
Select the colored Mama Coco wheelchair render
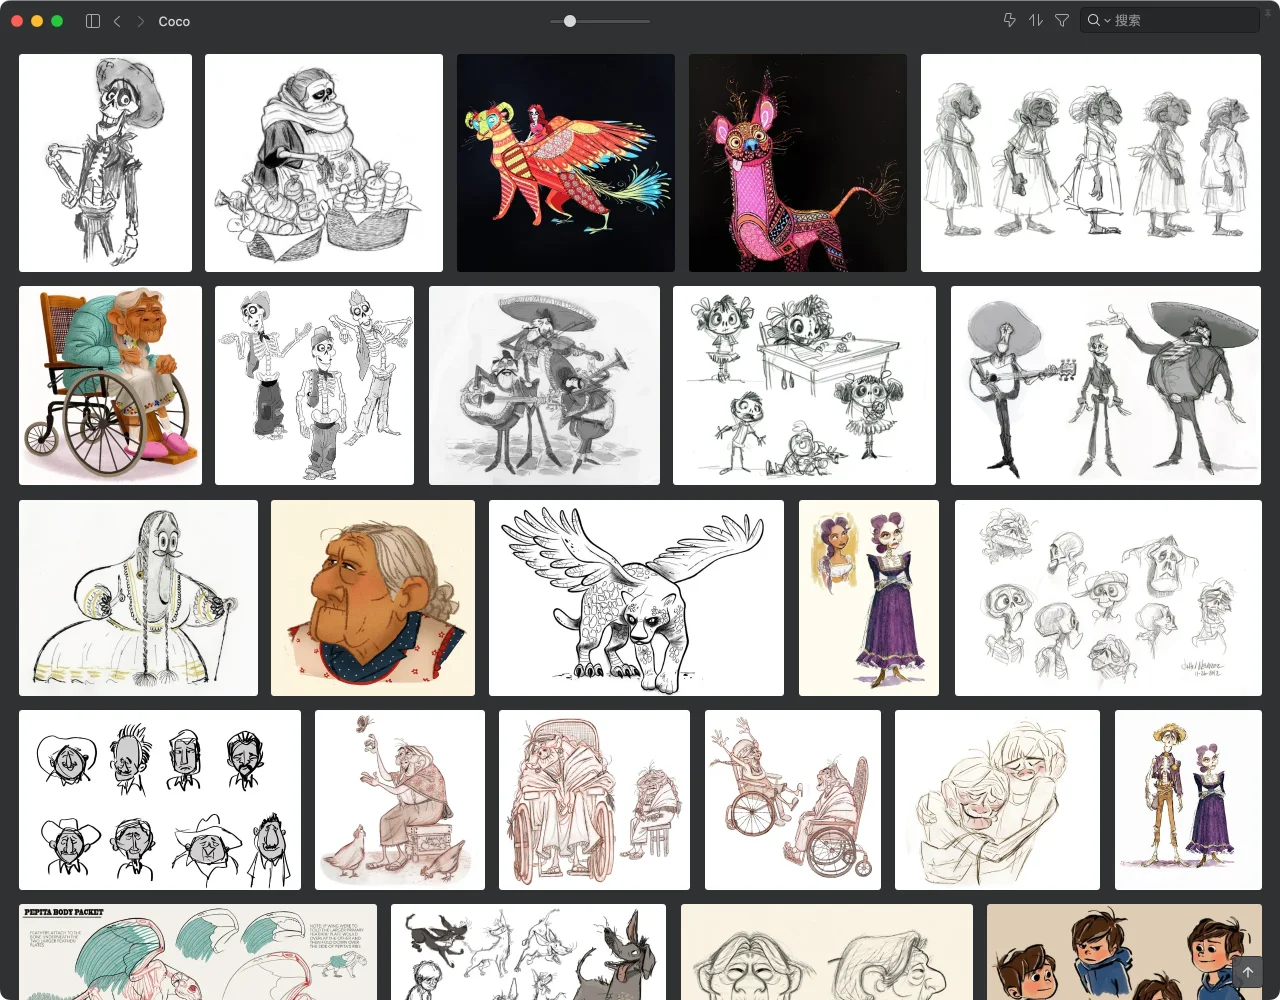(110, 386)
